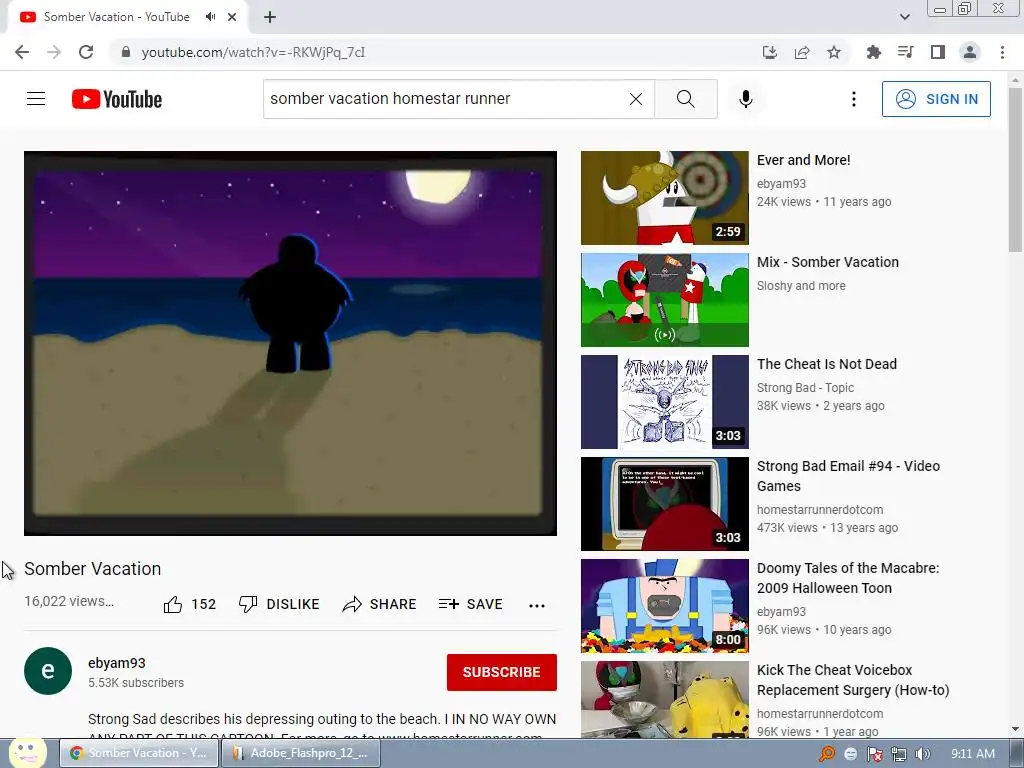Open Doomy Tales of the Macabre title

(848, 577)
